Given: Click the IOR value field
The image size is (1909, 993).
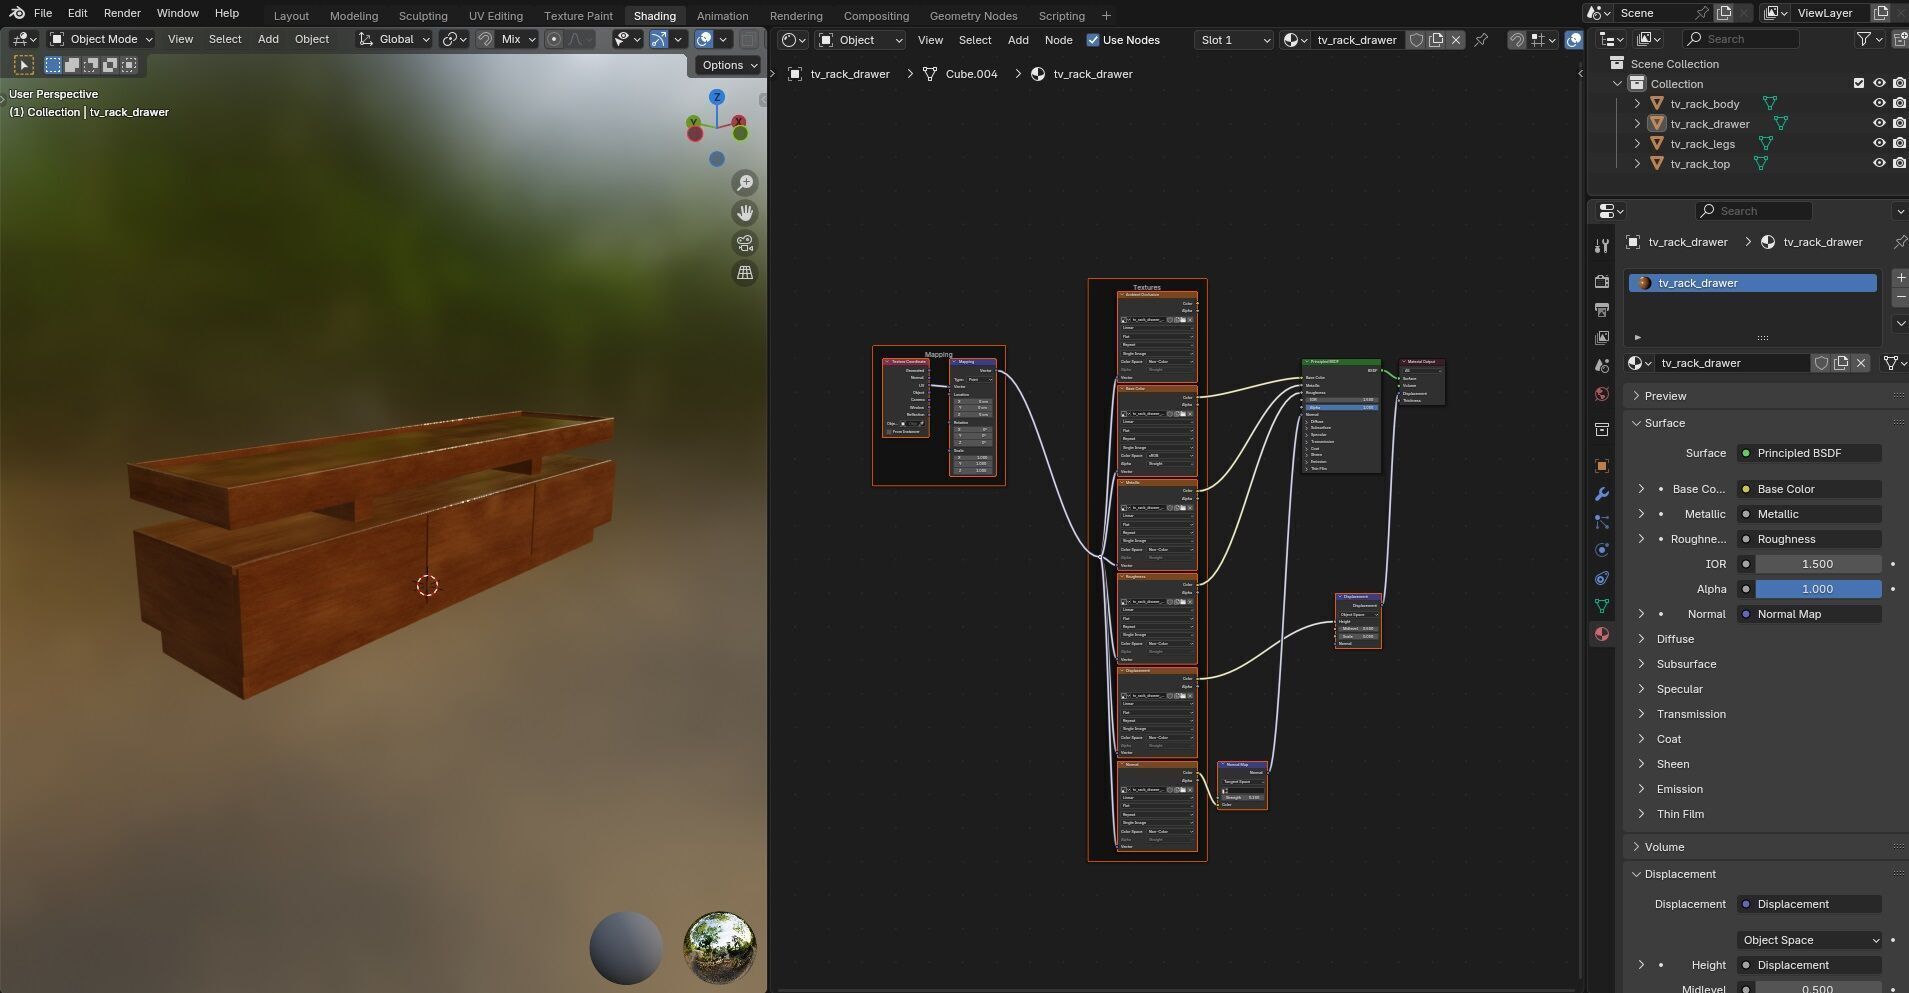Looking at the screenshot, I should 1818,564.
